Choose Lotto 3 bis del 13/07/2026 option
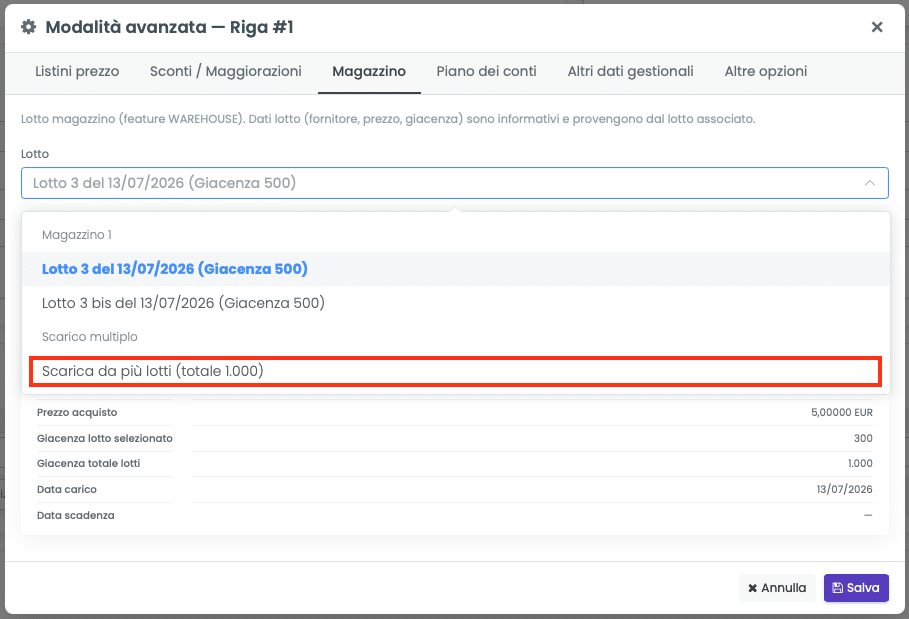 (x=456, y=303)
